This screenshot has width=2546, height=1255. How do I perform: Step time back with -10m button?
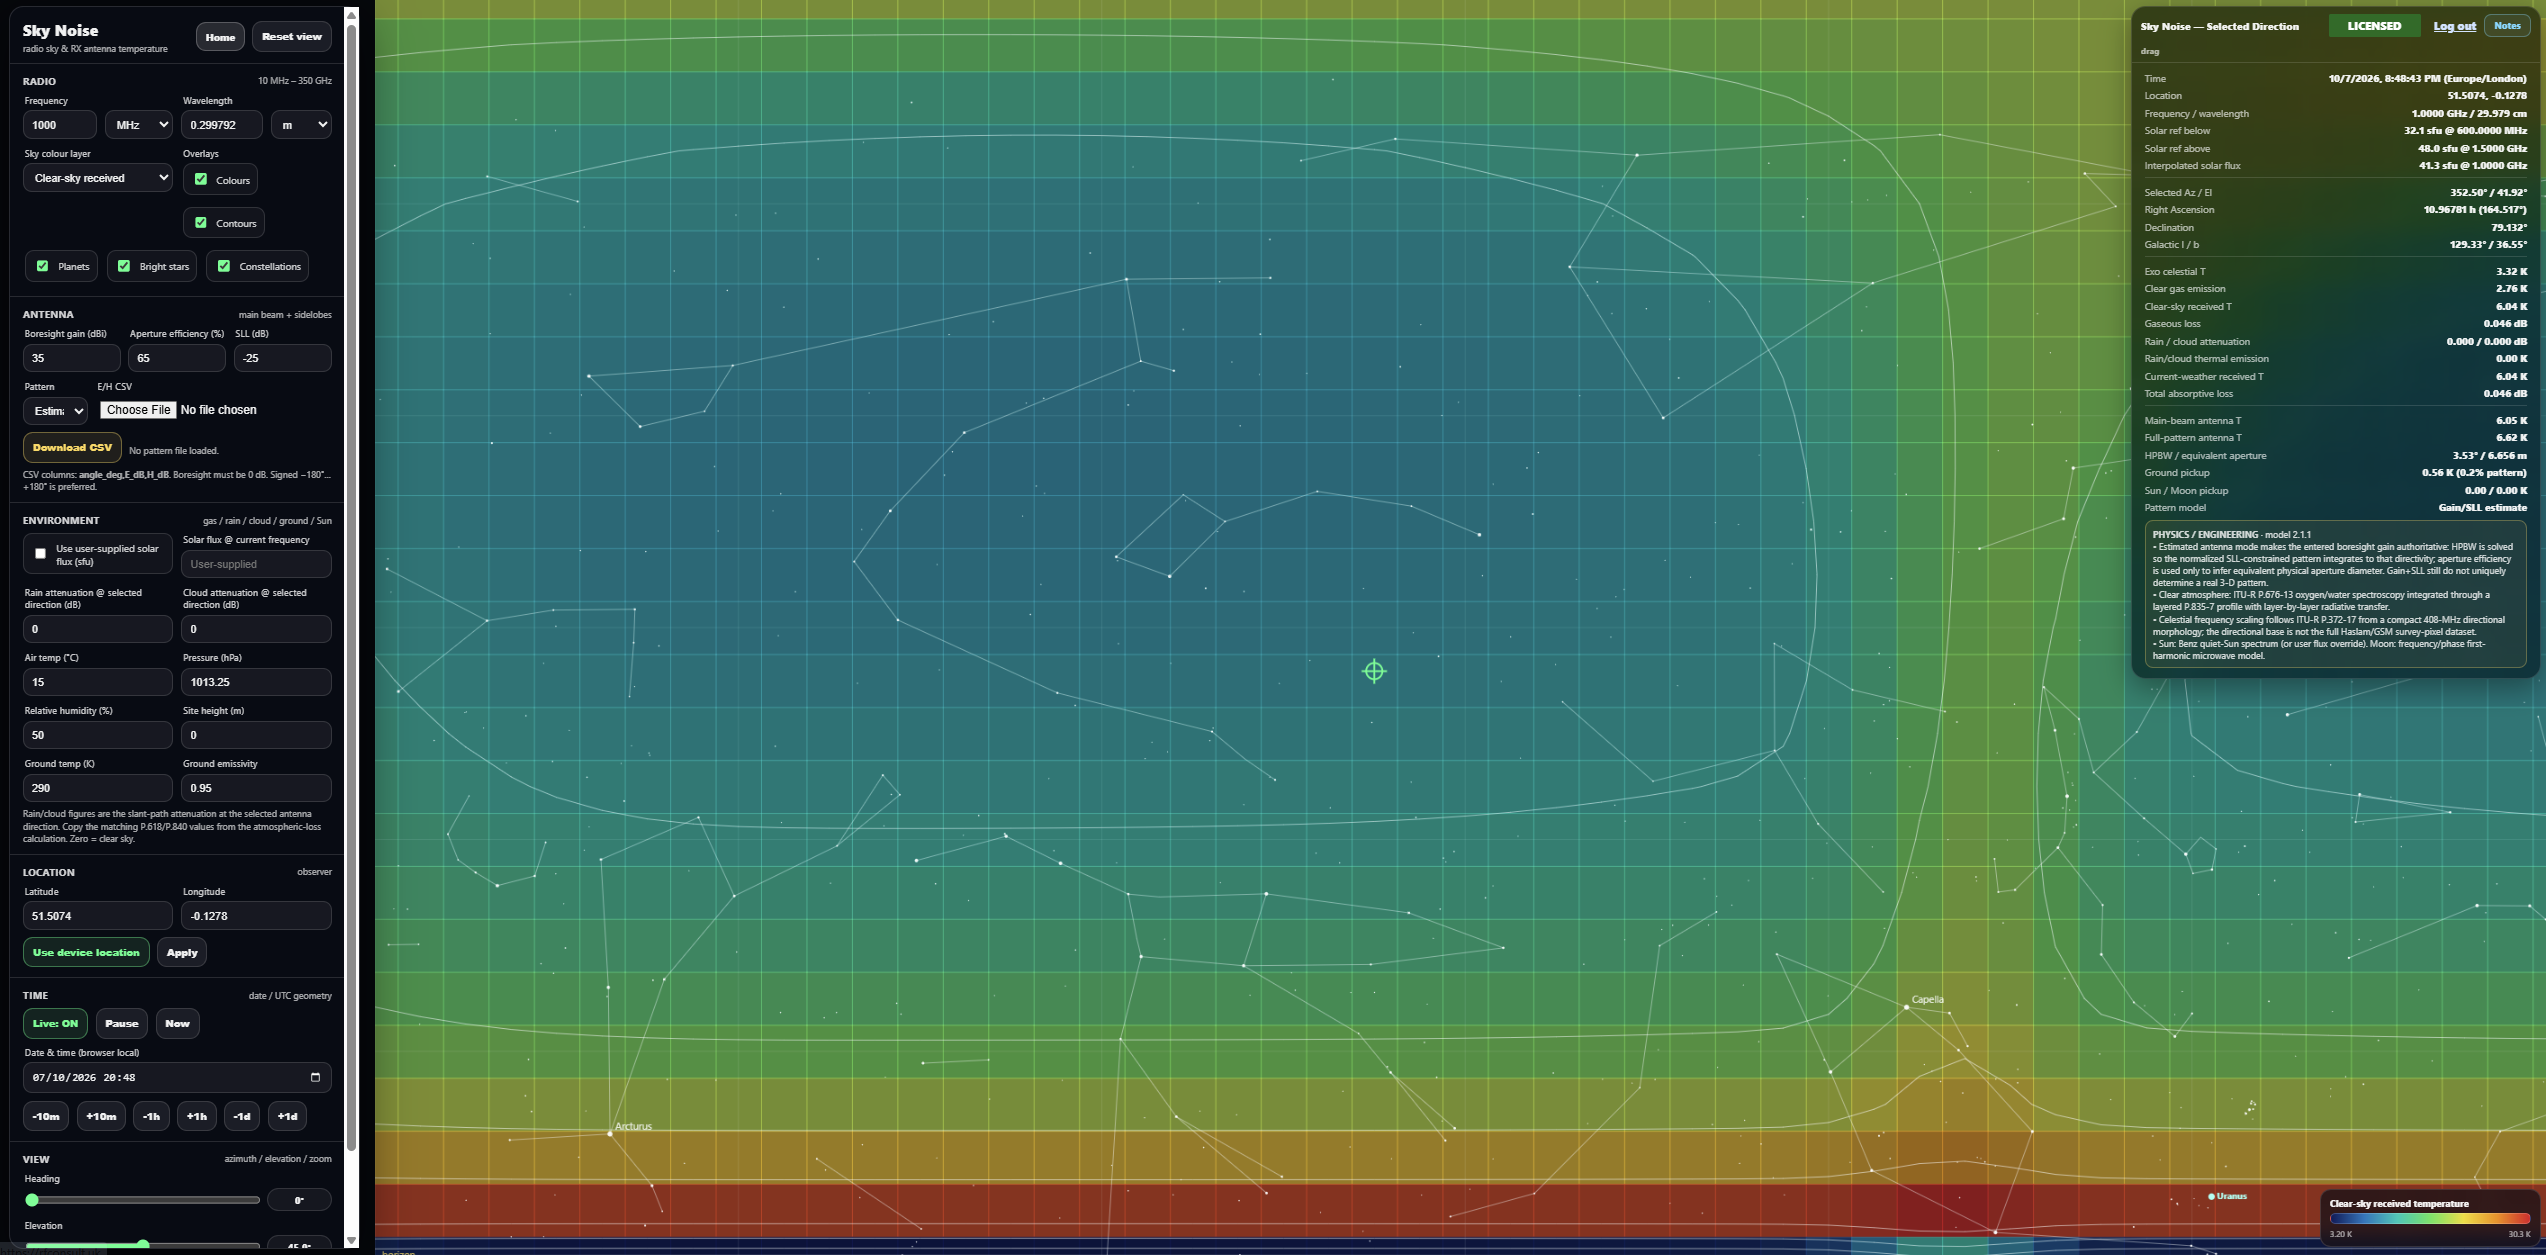tap(46, 1116)
